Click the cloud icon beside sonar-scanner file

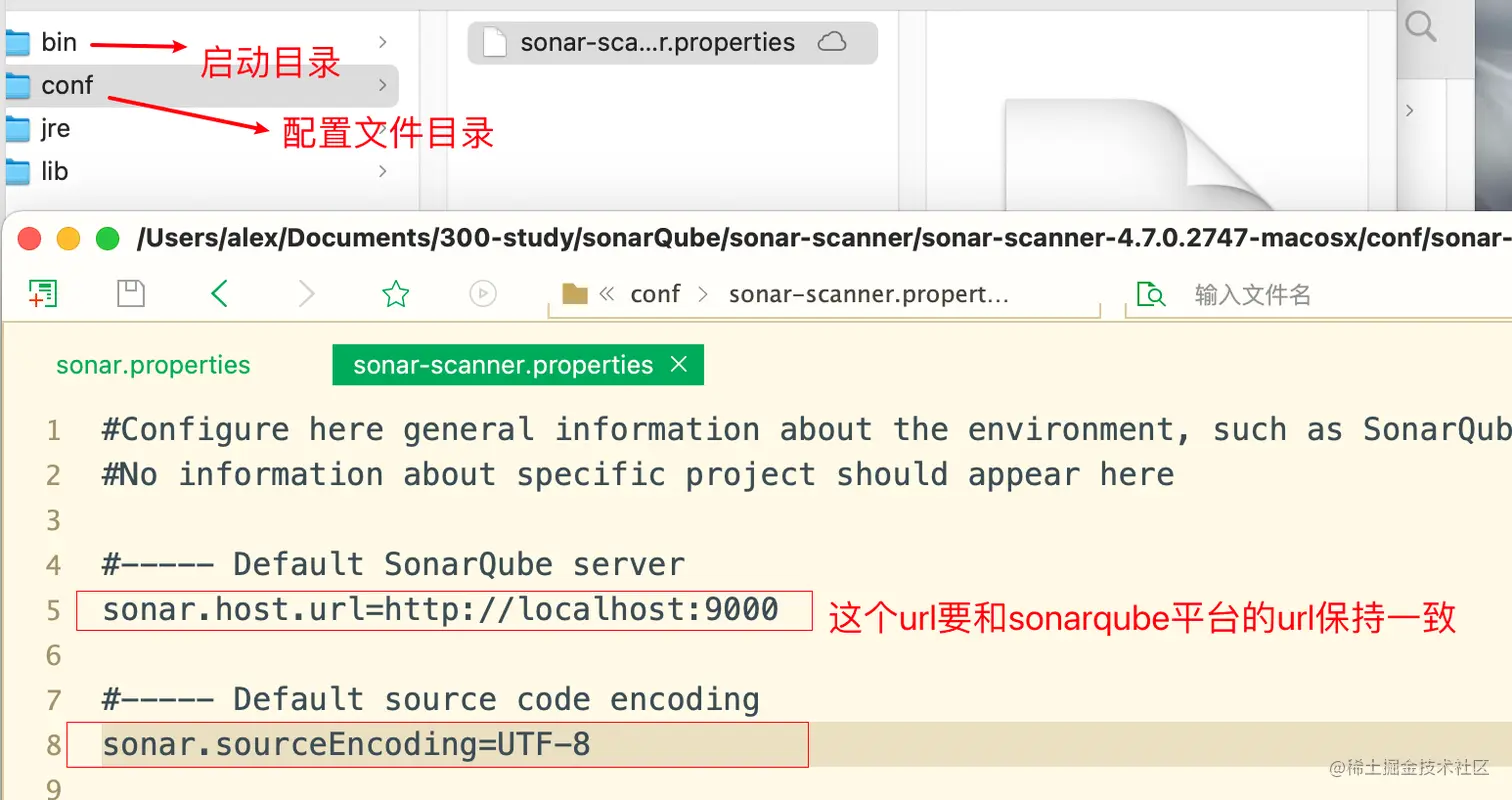click(832, 42)
